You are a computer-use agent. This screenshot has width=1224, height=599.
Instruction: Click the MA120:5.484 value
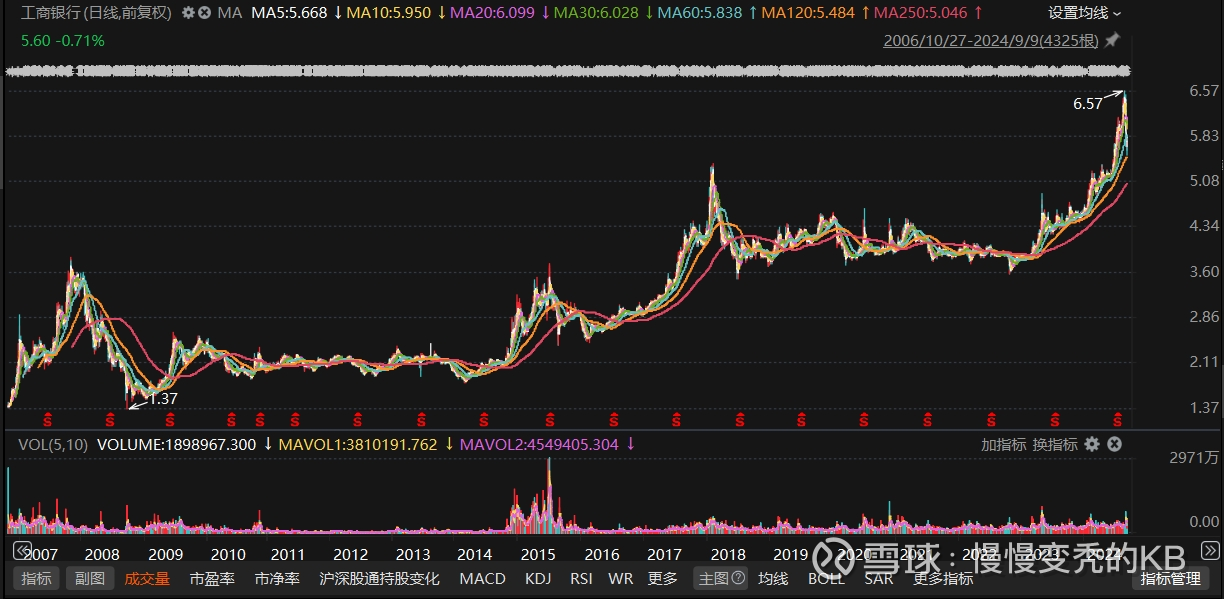pyautogui.click(x=808, y=13)
